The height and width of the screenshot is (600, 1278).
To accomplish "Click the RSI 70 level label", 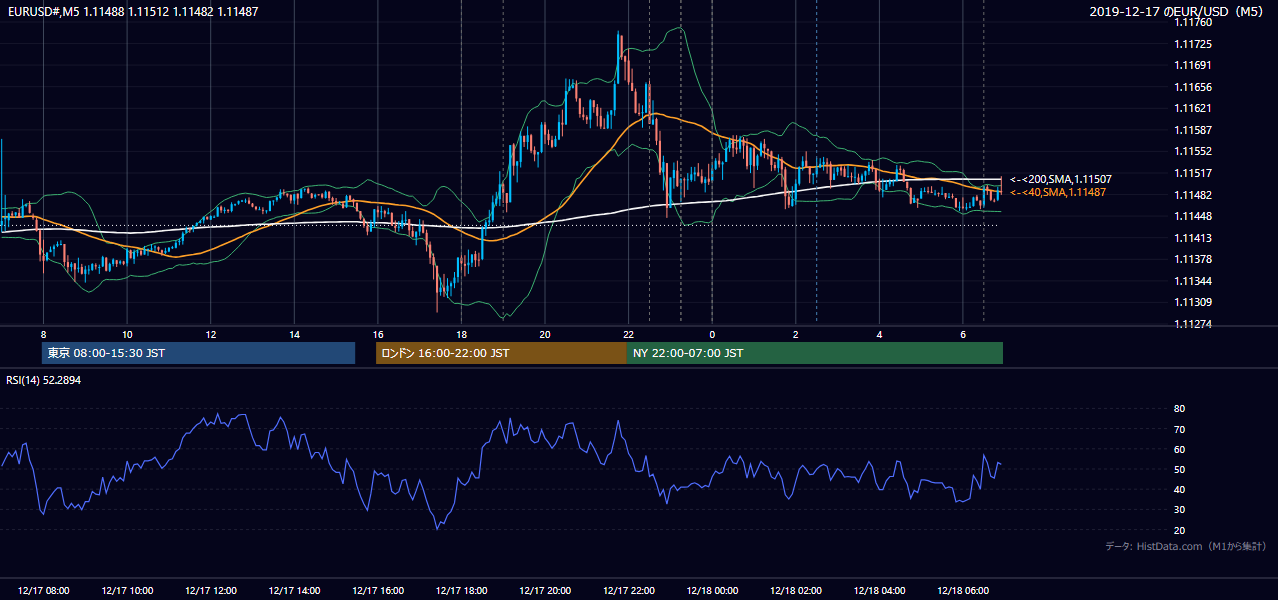I will 1179,429.
